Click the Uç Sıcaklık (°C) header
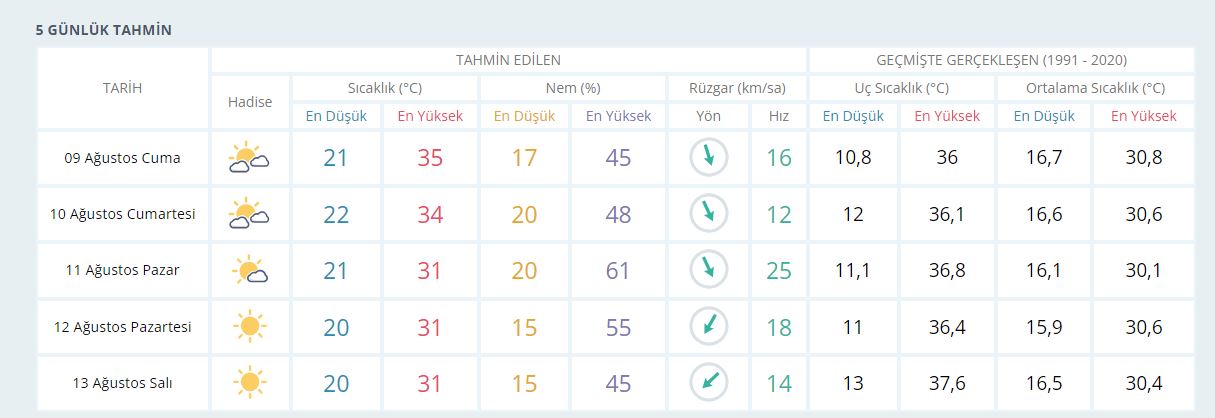The image size is (1215, 418). pos(901,88)
